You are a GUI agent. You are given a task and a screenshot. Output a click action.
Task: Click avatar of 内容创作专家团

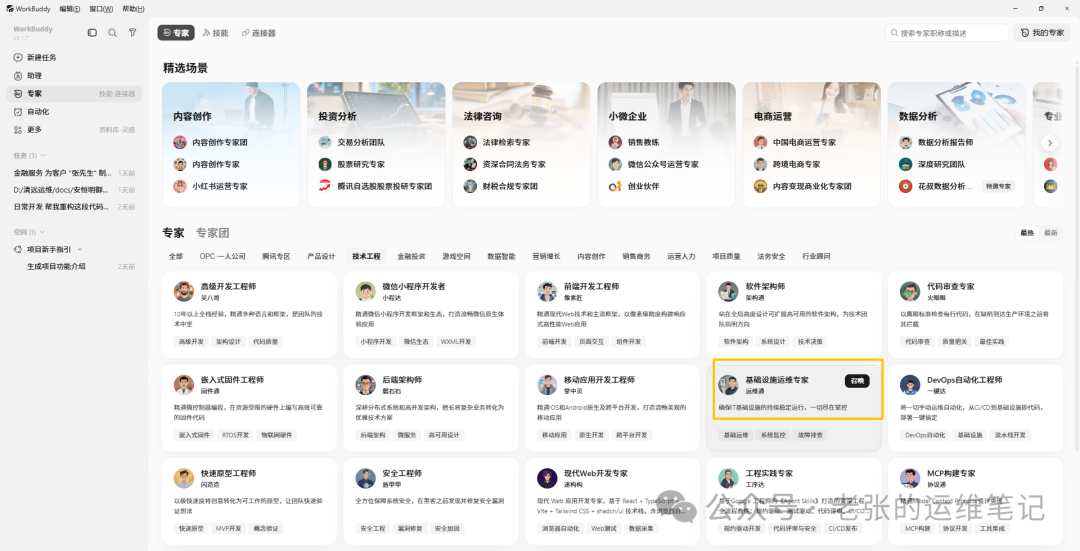pos(180,143)
